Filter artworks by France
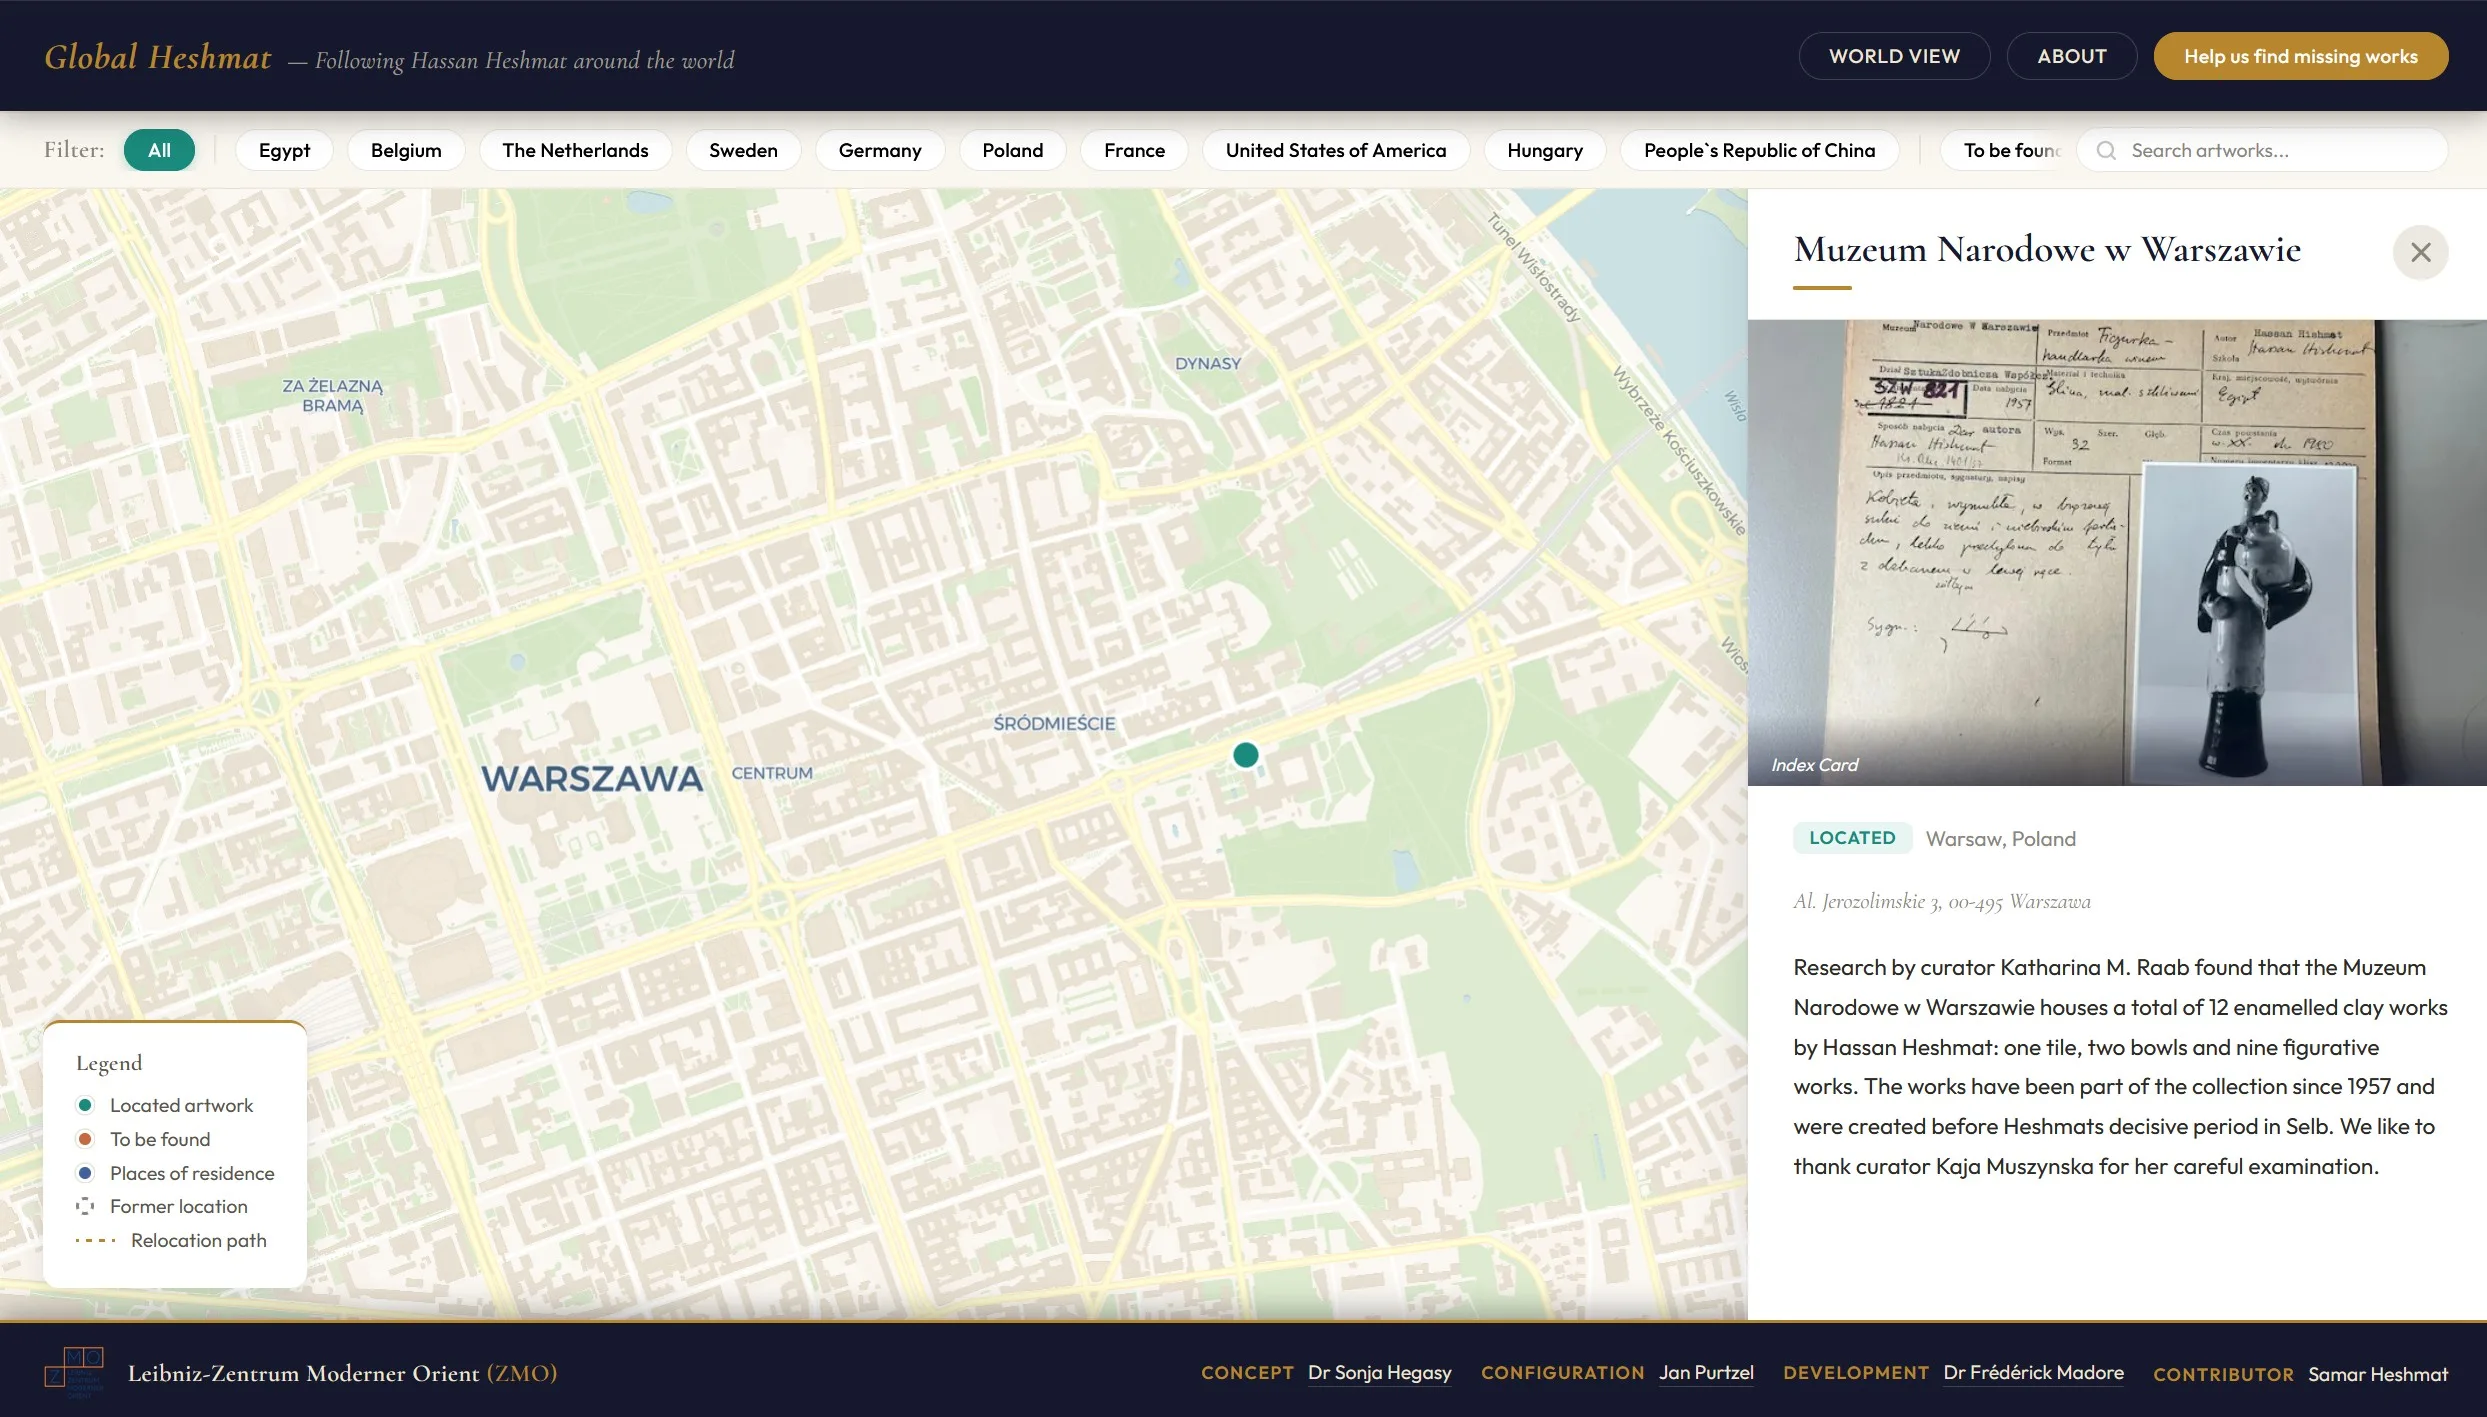Image resolution: width=2487 pixels, height=1417 pixels. (x=1134, y=150)
